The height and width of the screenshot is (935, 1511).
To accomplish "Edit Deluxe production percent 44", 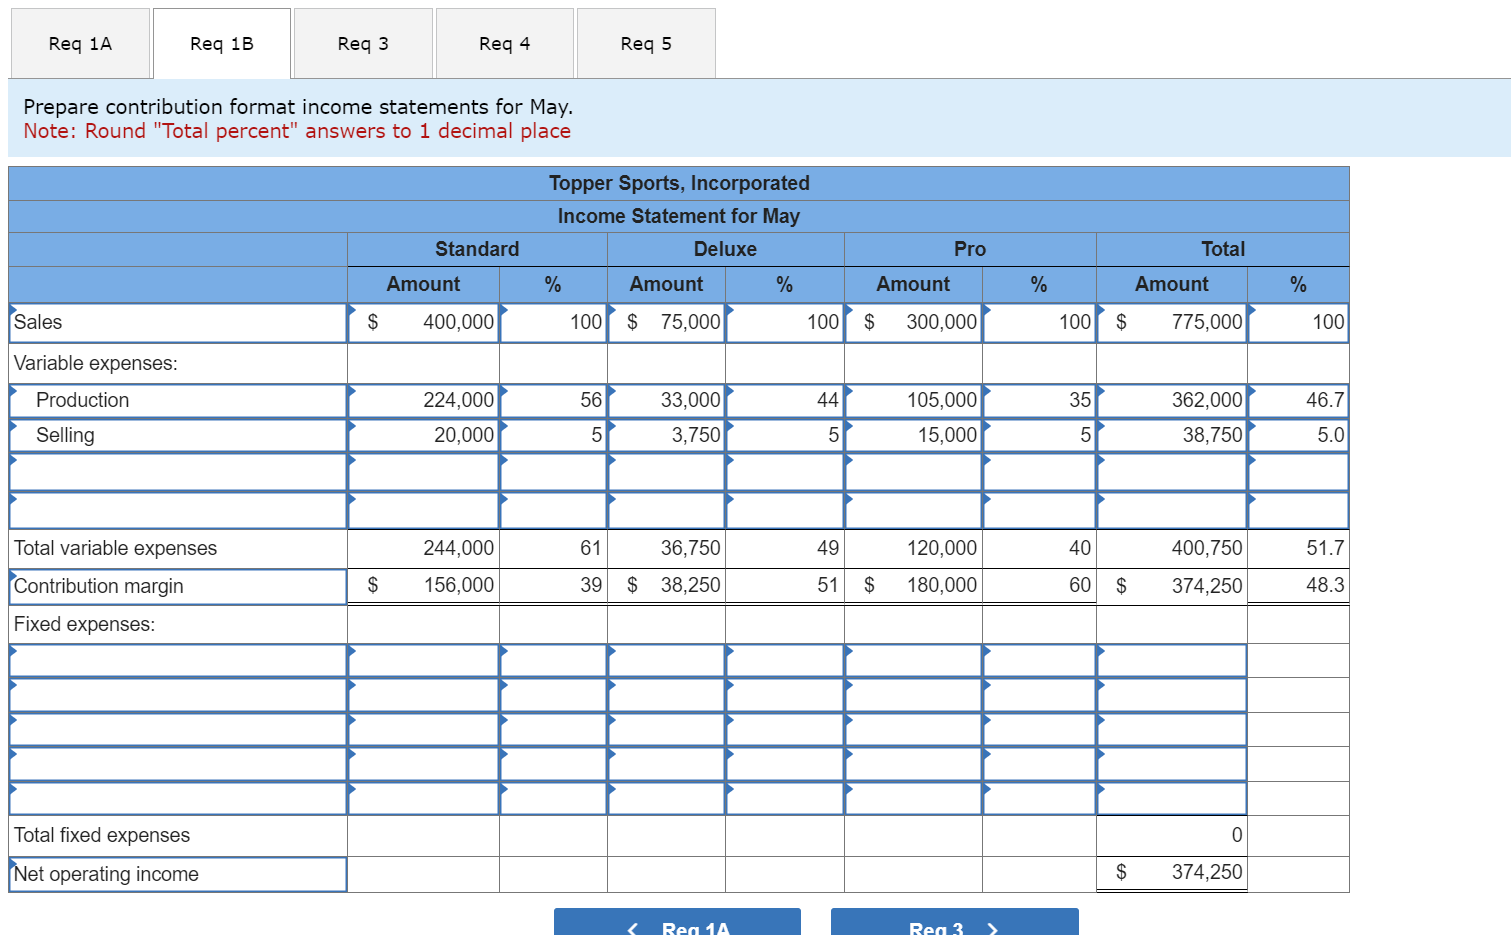I will point(785,401).
